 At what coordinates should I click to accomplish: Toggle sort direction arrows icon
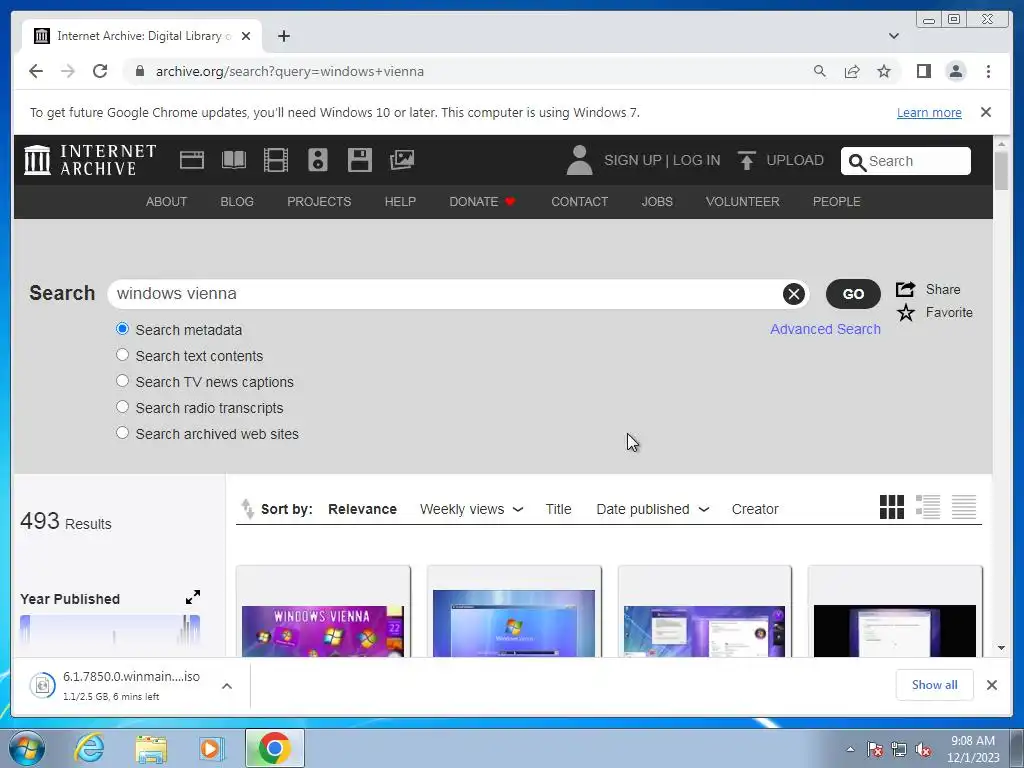tap(247, 509)
